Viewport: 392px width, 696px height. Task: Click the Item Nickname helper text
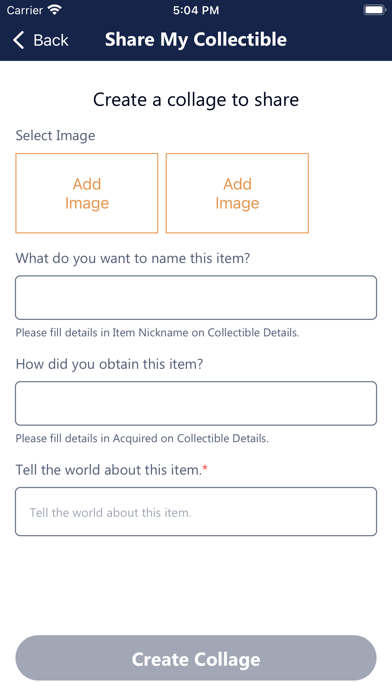click(158, 332)
